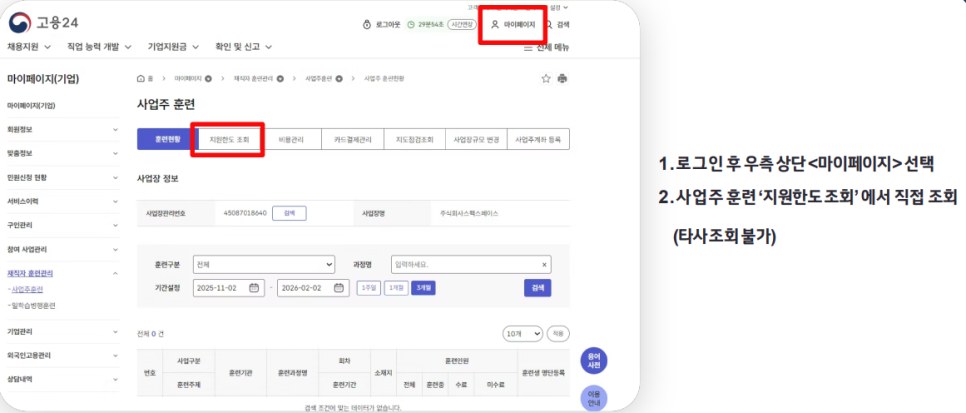
Task: Add page to favorites with star icon
Action: pos(546,78)
